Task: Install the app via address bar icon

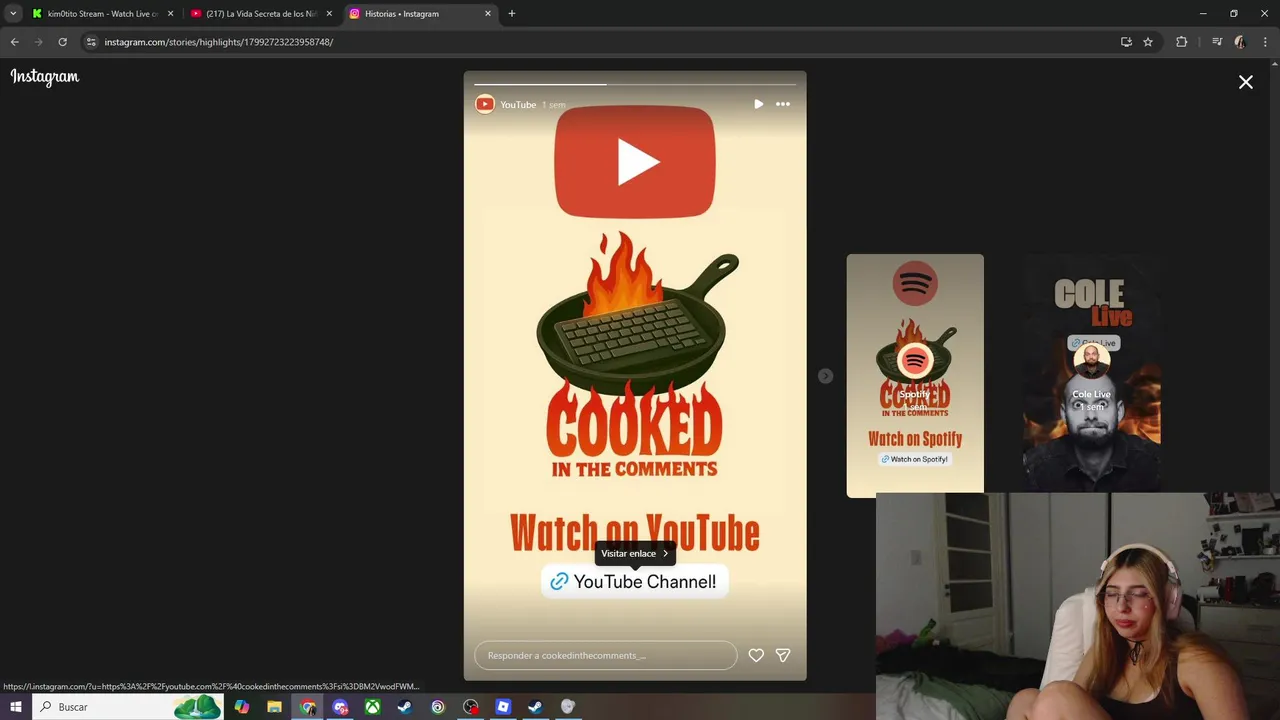Action: (1126, 42)
